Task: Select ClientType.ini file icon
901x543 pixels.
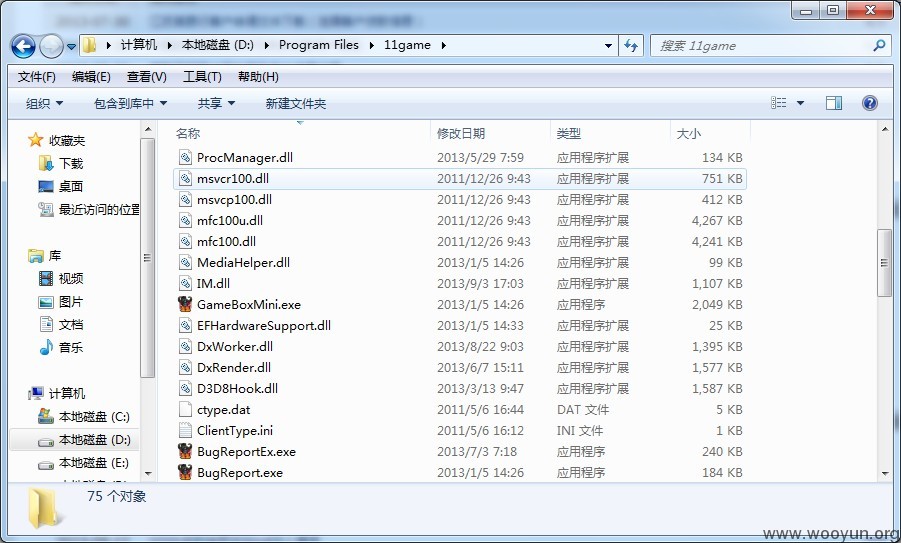Action: tap(185, 430)
